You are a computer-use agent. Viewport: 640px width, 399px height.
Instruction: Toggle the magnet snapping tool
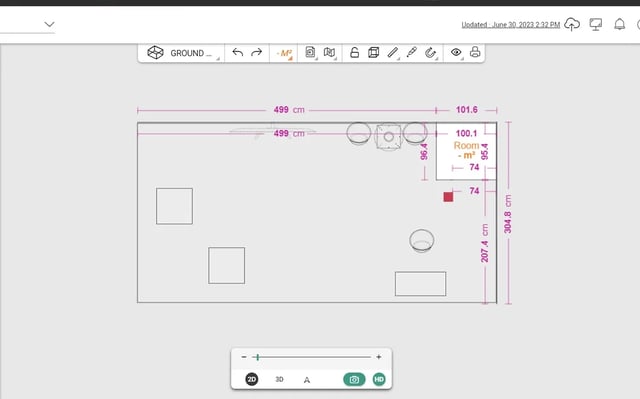(430, 53)
